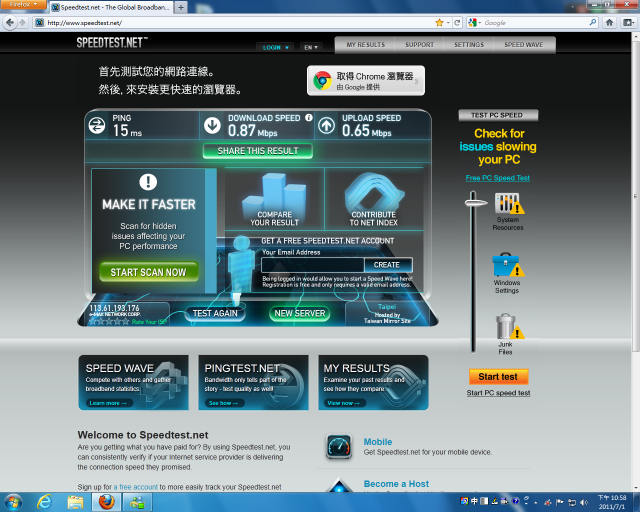Click the Home icon in Firefox toolbar

click(609, 22)
